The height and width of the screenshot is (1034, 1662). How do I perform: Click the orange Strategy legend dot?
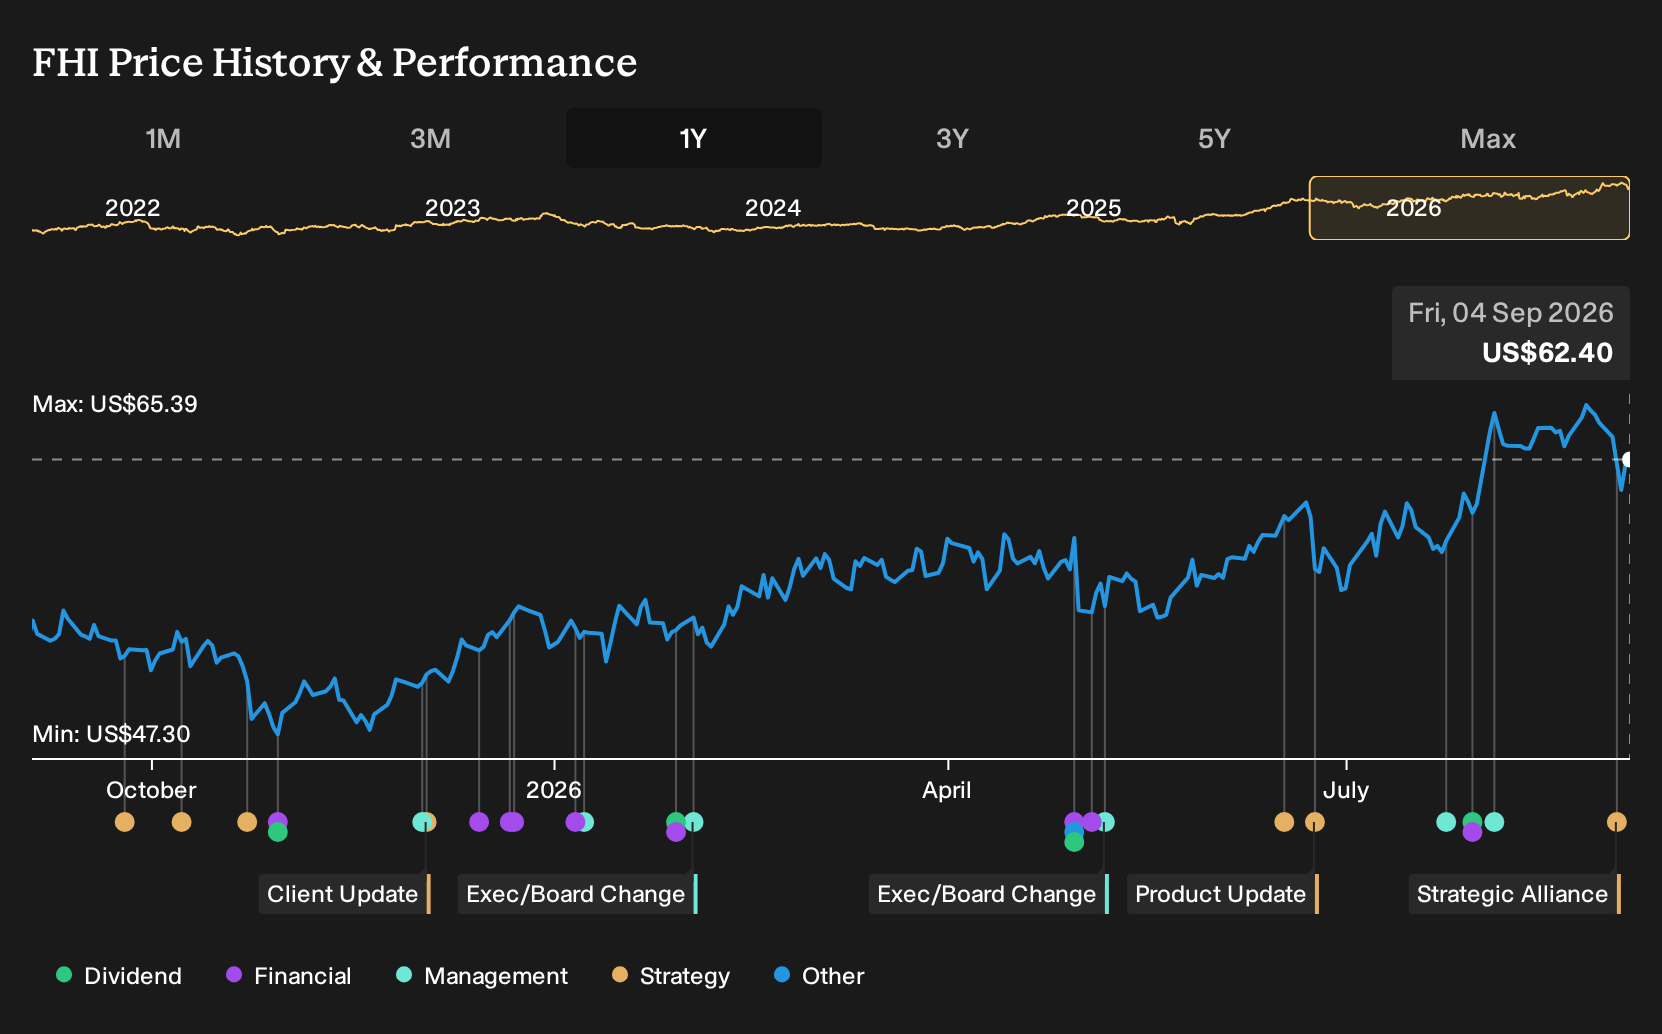(620, 974)
